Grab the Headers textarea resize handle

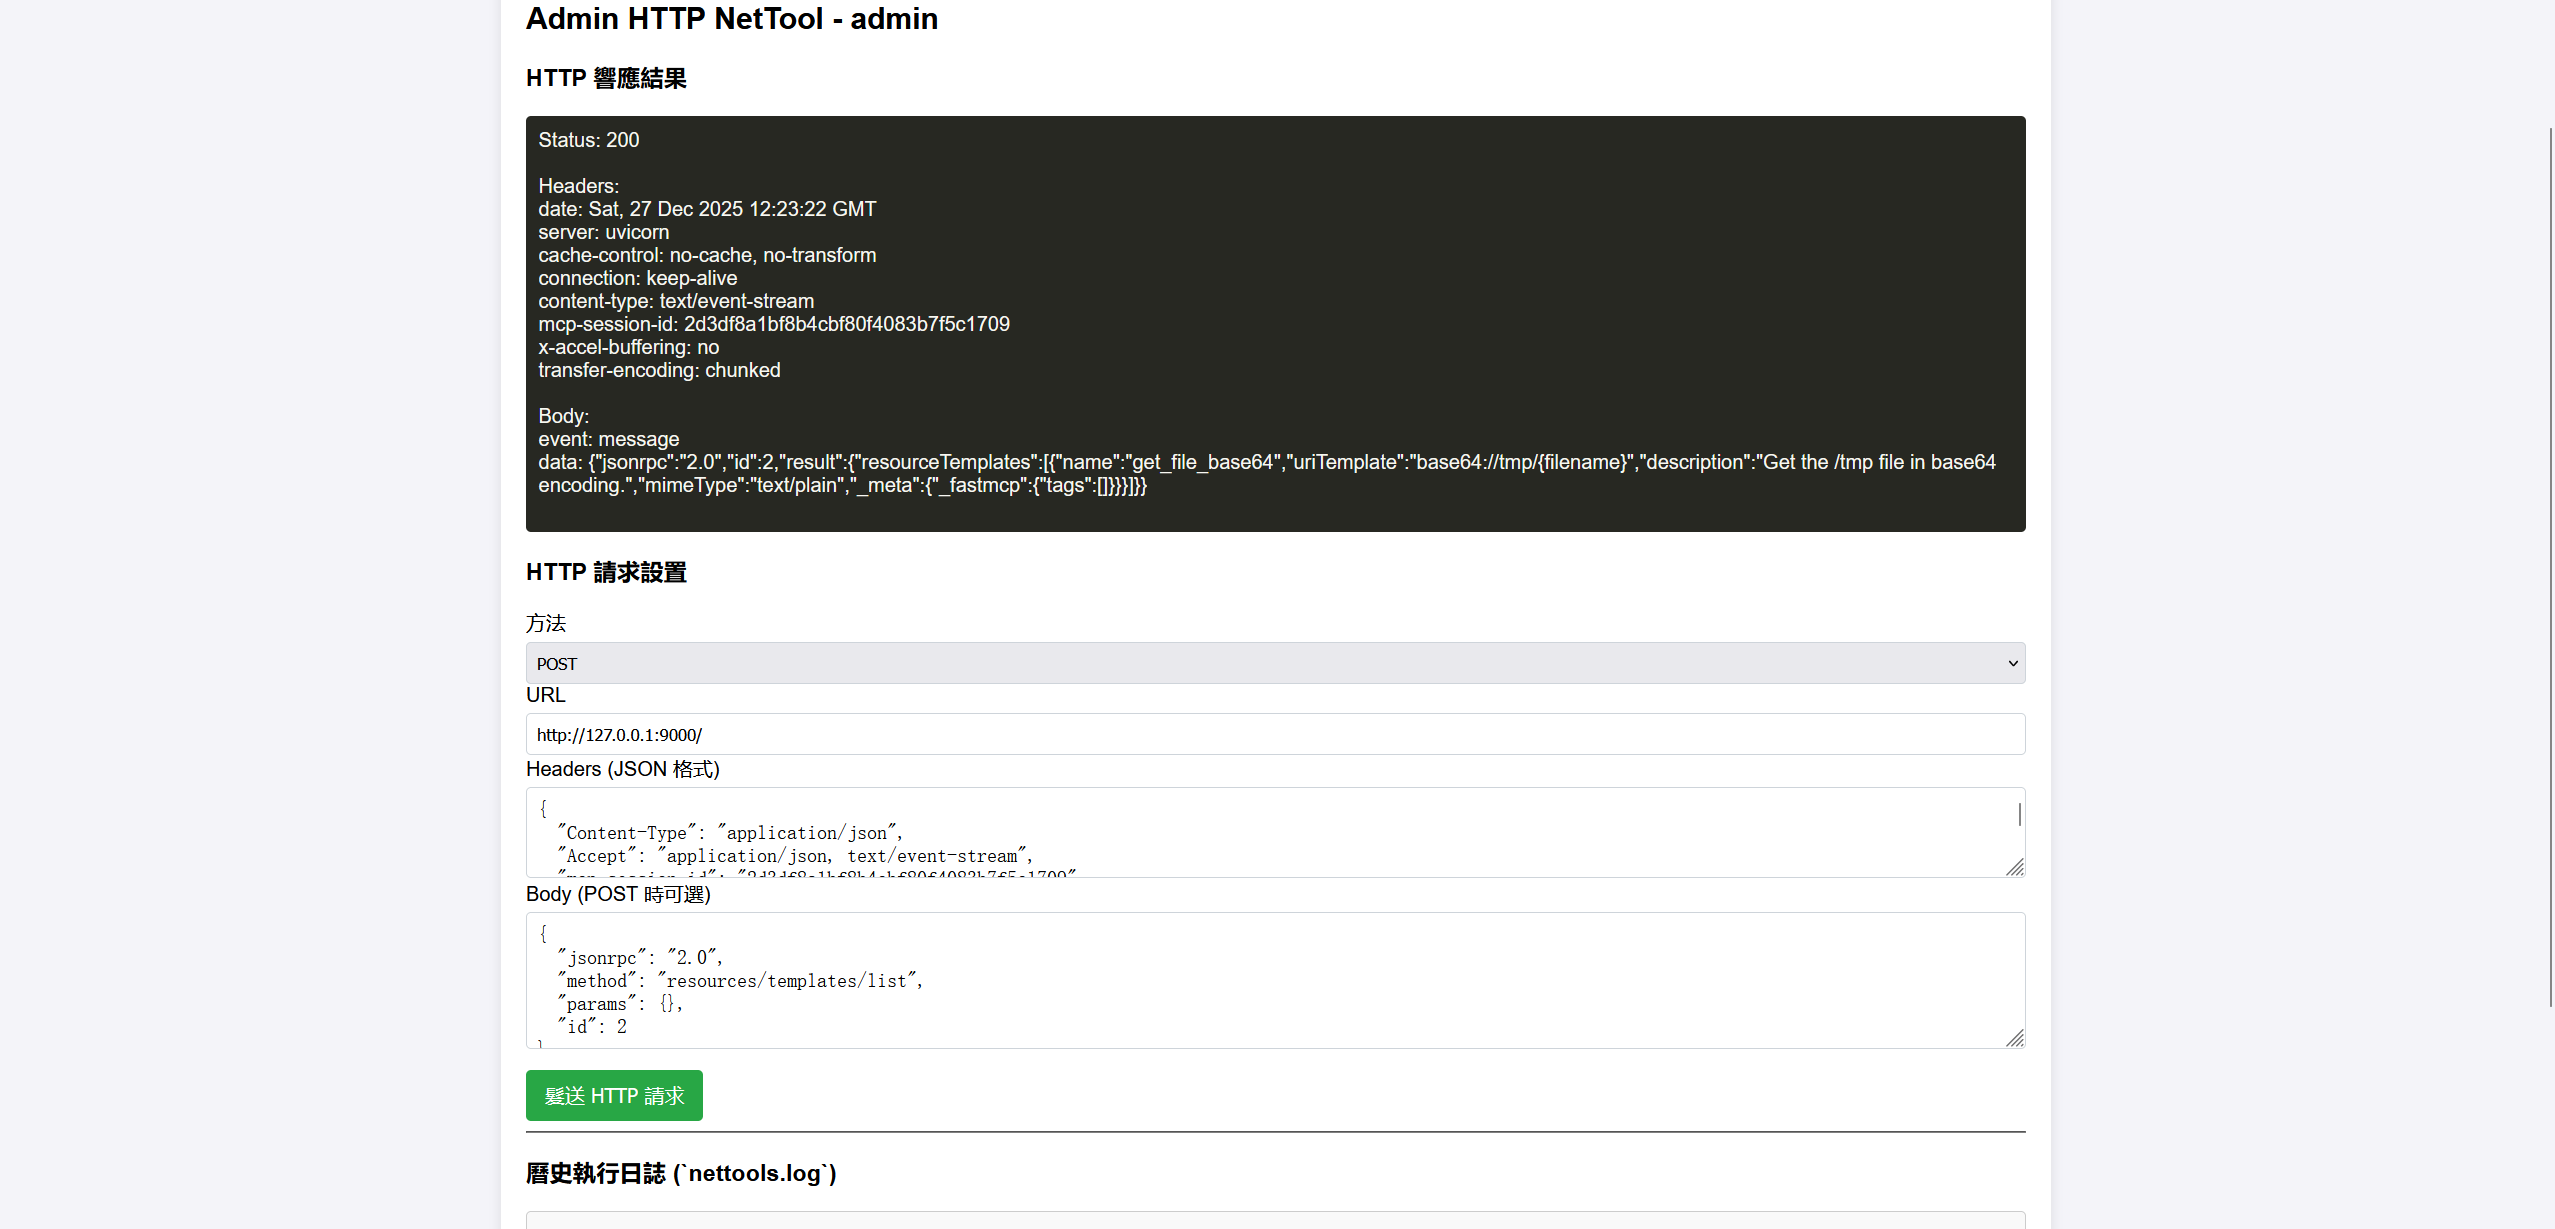(2015, 867)
